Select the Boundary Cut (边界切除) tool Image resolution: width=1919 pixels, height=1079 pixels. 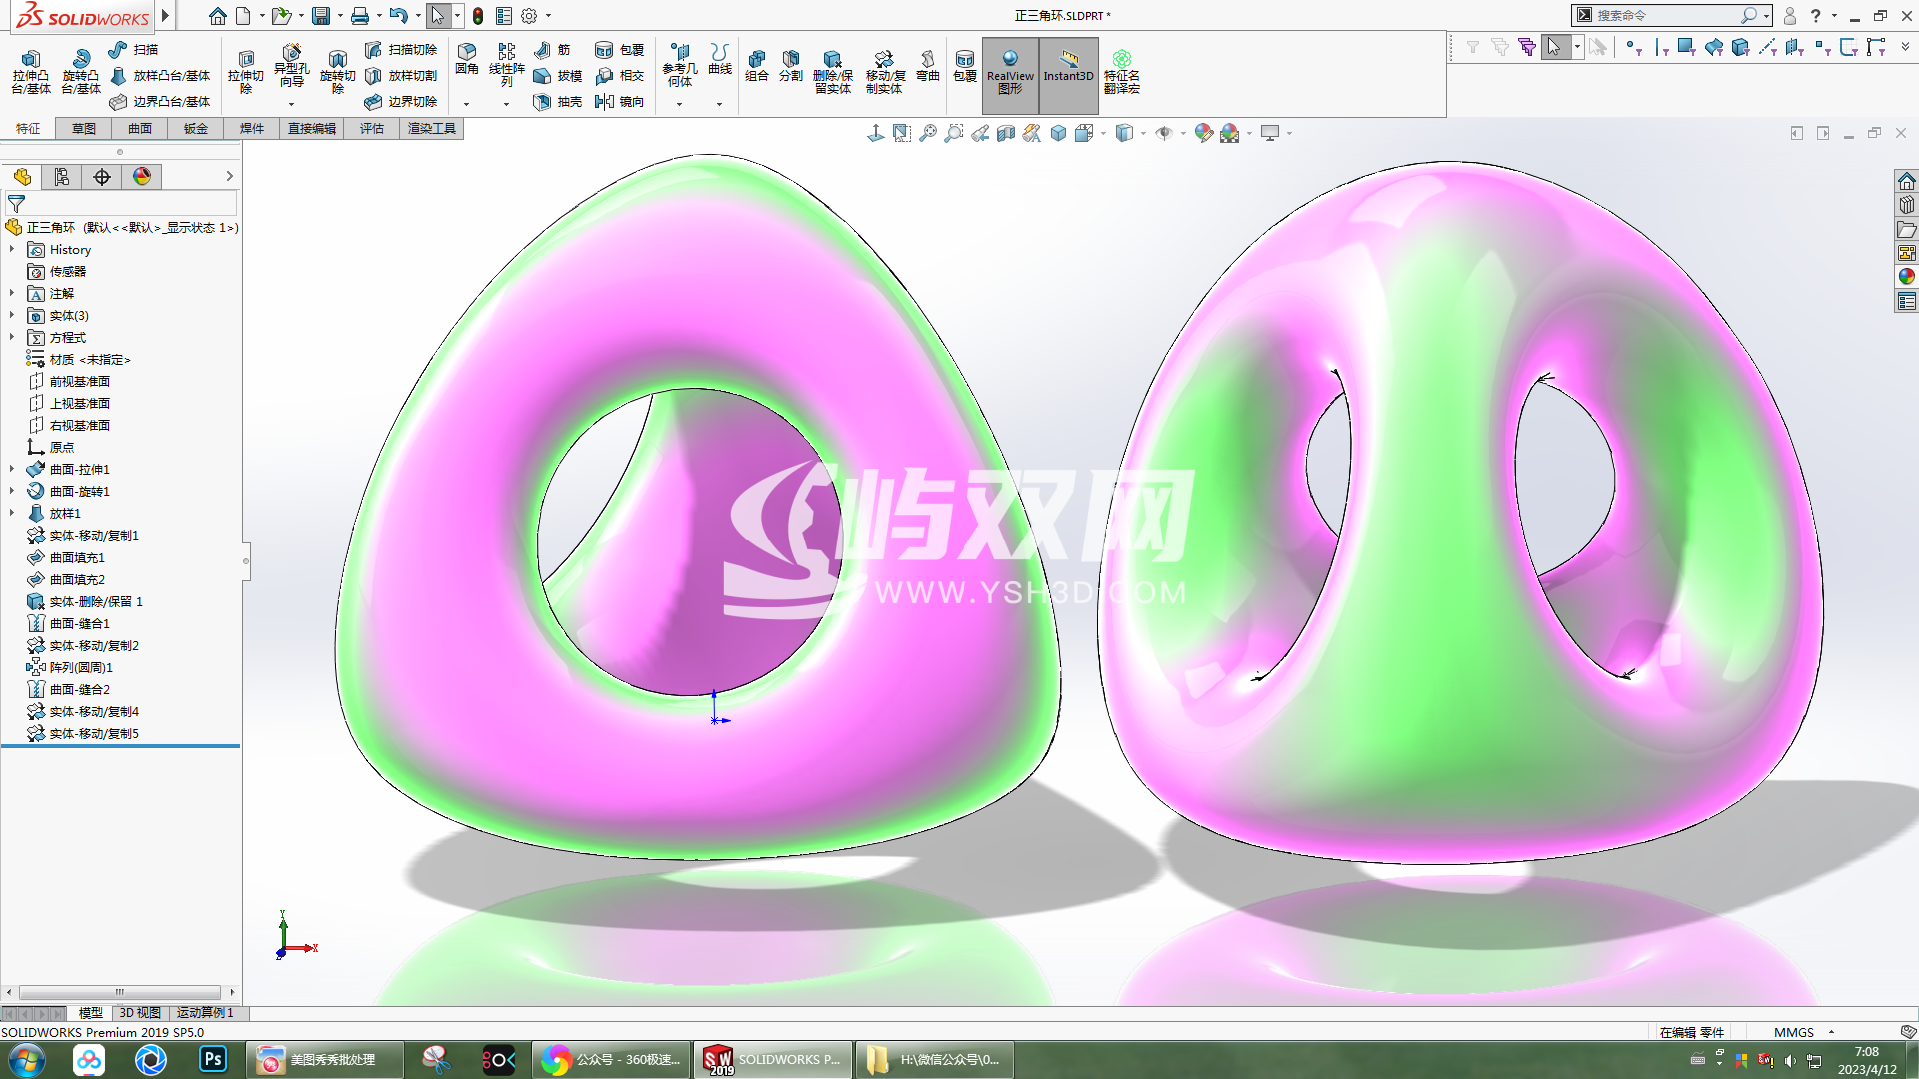[401, 101]
